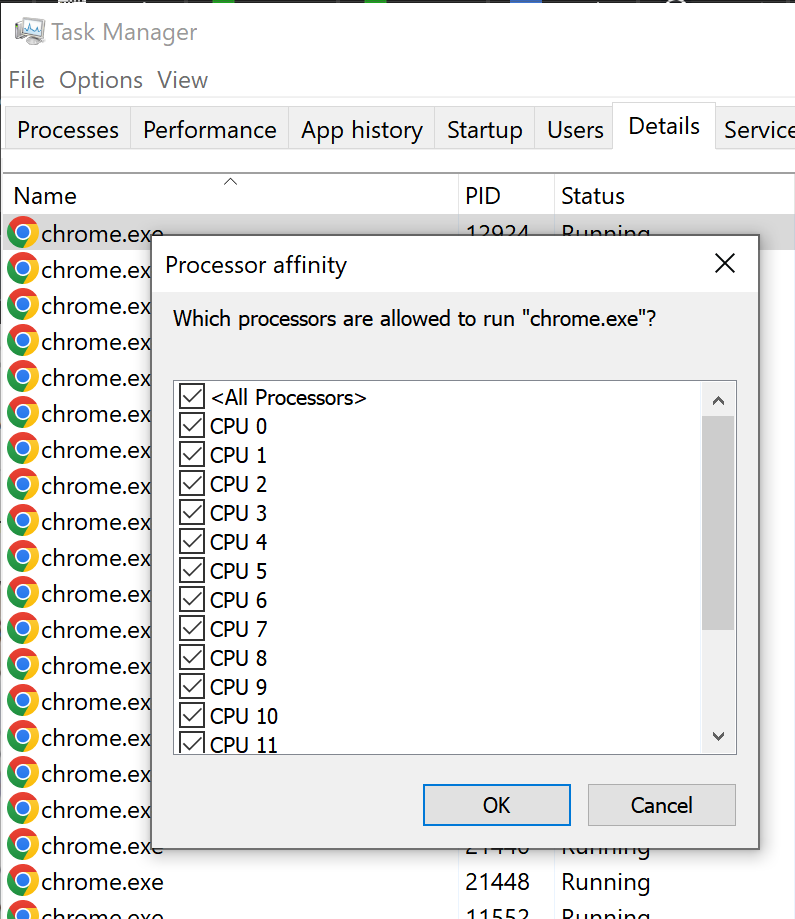Sort processes by the PID column header

tap(483, 196)
